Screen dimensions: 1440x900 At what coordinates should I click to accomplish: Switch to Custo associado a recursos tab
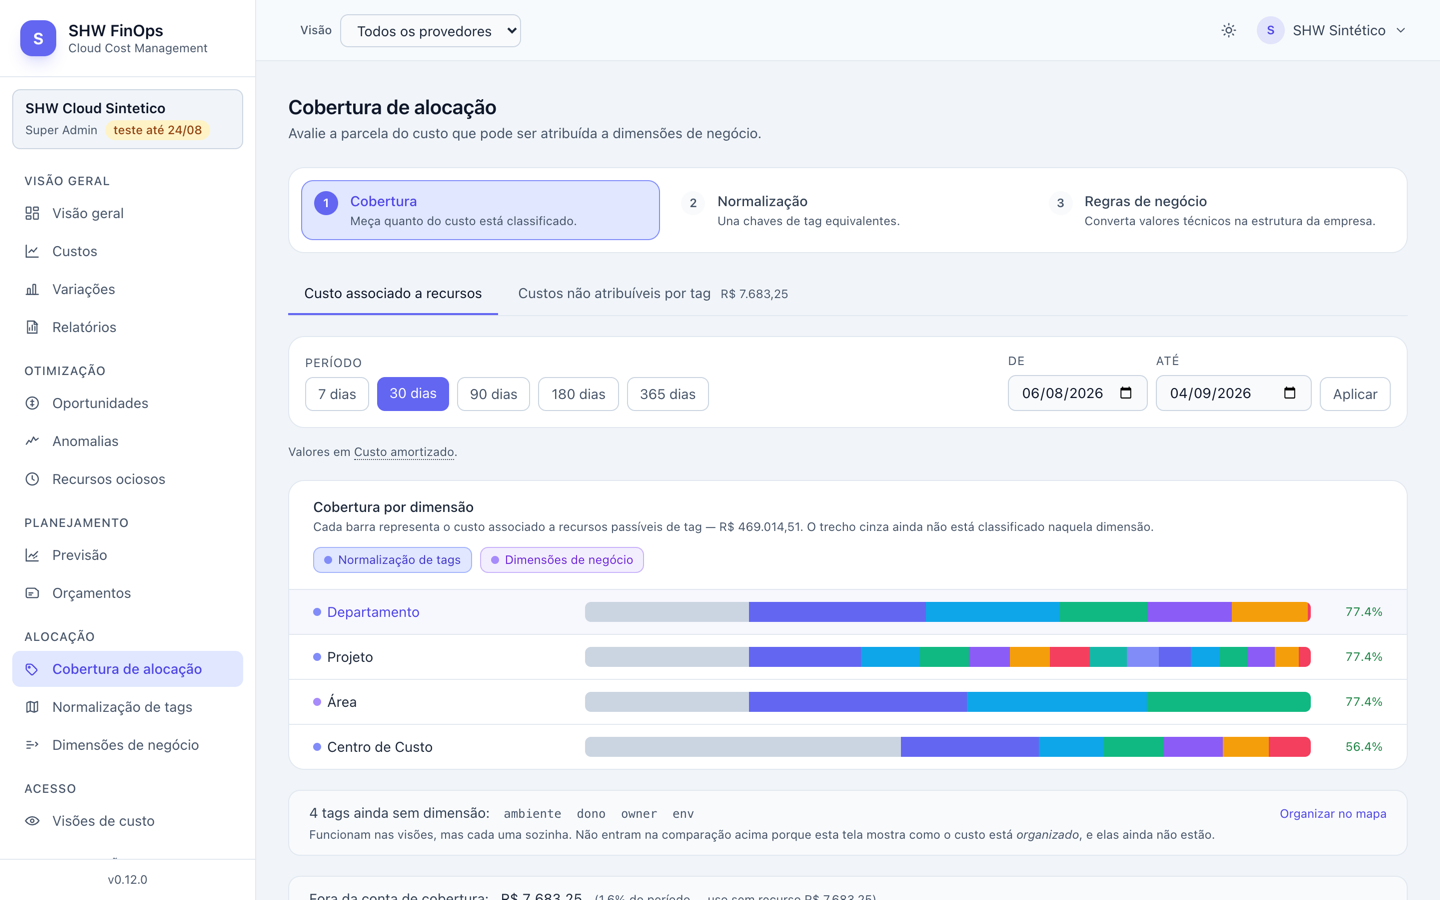[x=393, y=294]
